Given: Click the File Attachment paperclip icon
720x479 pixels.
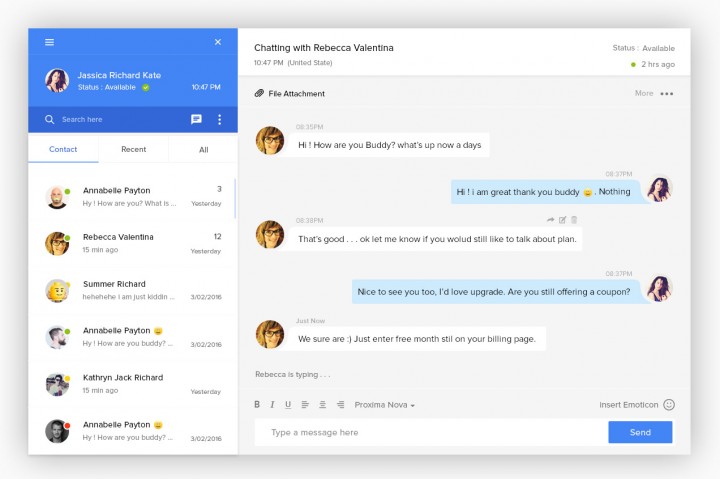Looking at the screenshot, I should click(259, 93).
